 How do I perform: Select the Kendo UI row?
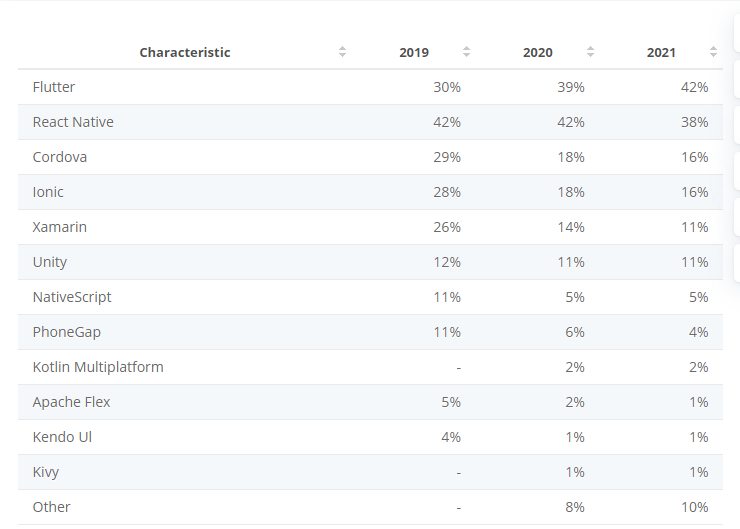click(370, 437)
